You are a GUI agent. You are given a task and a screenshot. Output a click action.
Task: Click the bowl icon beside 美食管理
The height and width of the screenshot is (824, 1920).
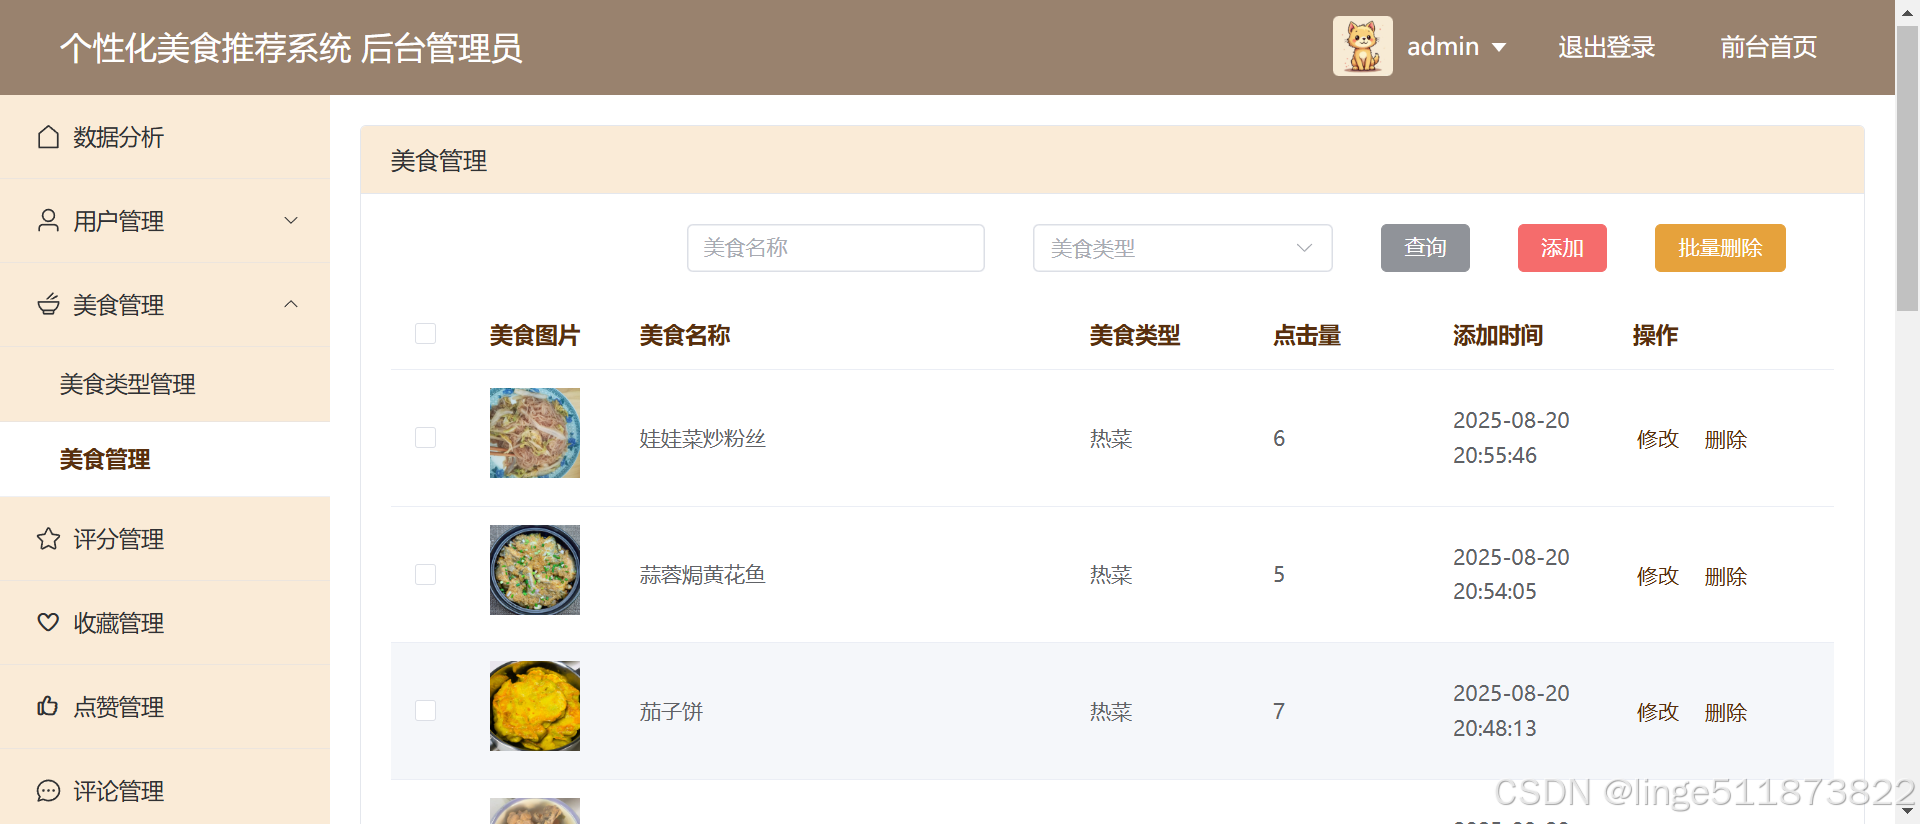[48, 305]
